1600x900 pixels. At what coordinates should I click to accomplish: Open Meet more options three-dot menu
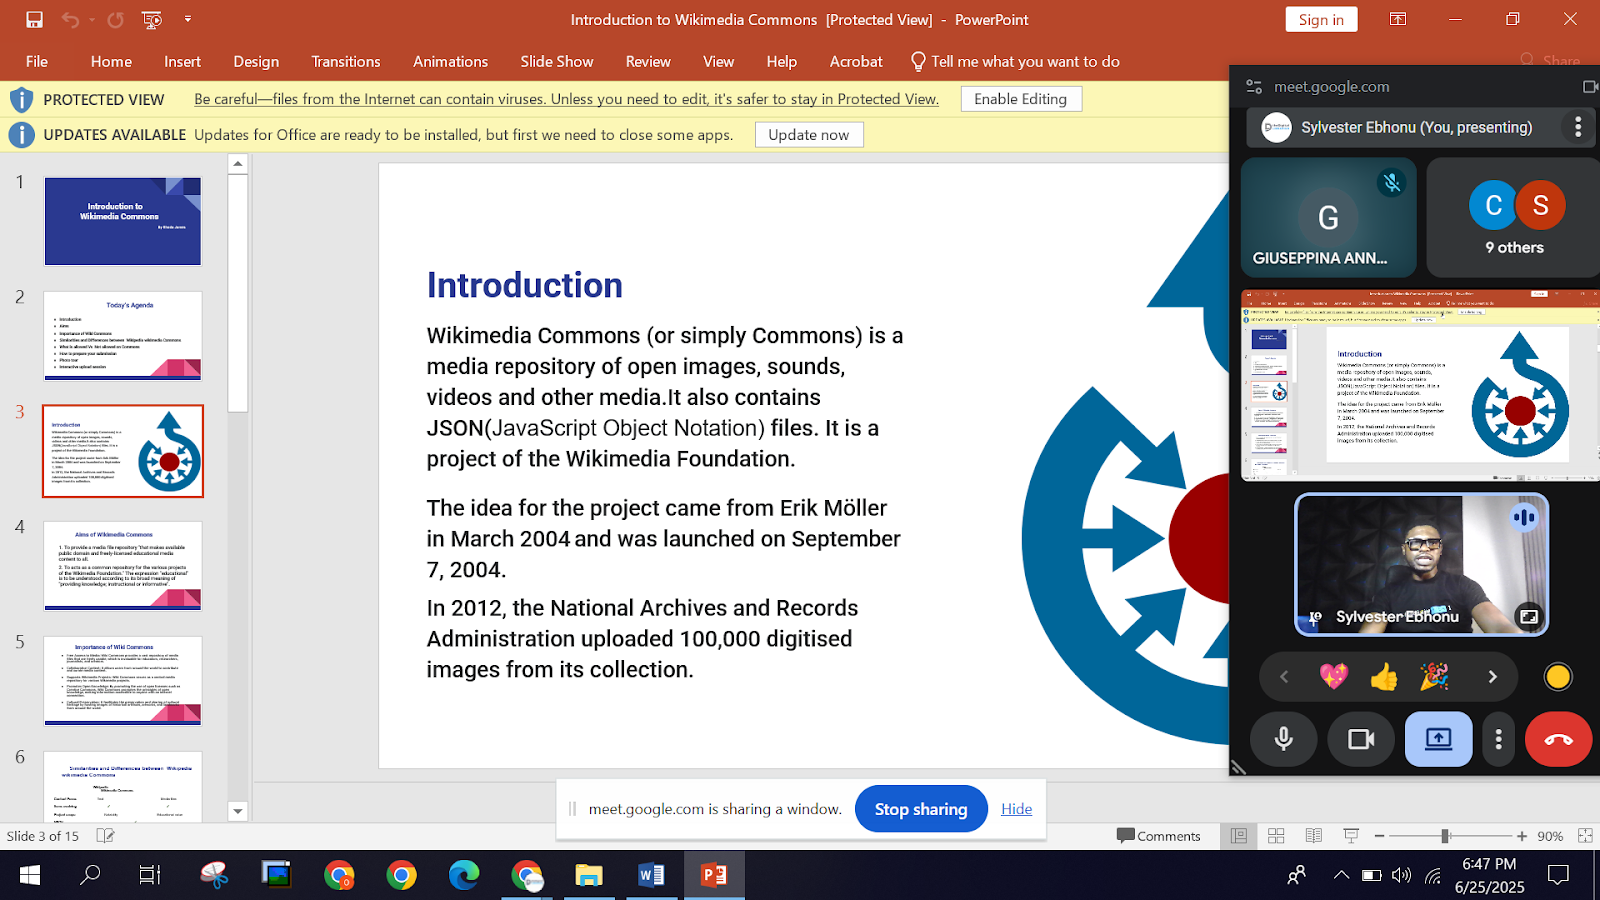1498,739
